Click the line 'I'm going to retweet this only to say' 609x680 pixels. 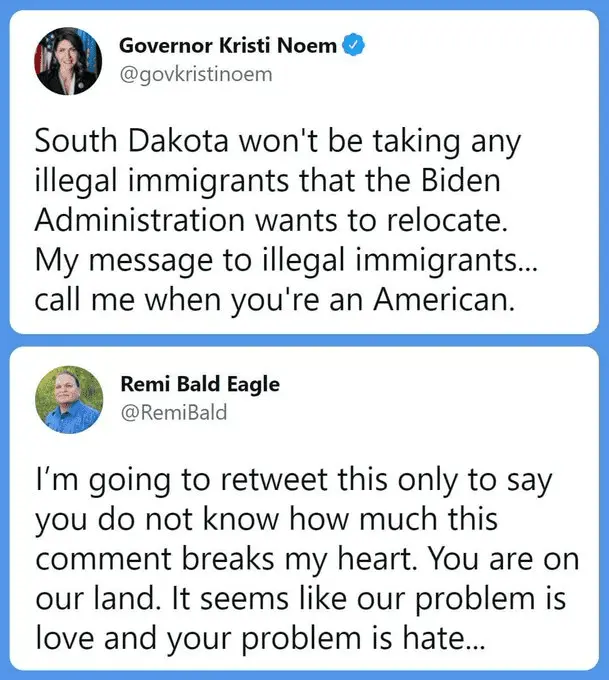click(294, 481)
